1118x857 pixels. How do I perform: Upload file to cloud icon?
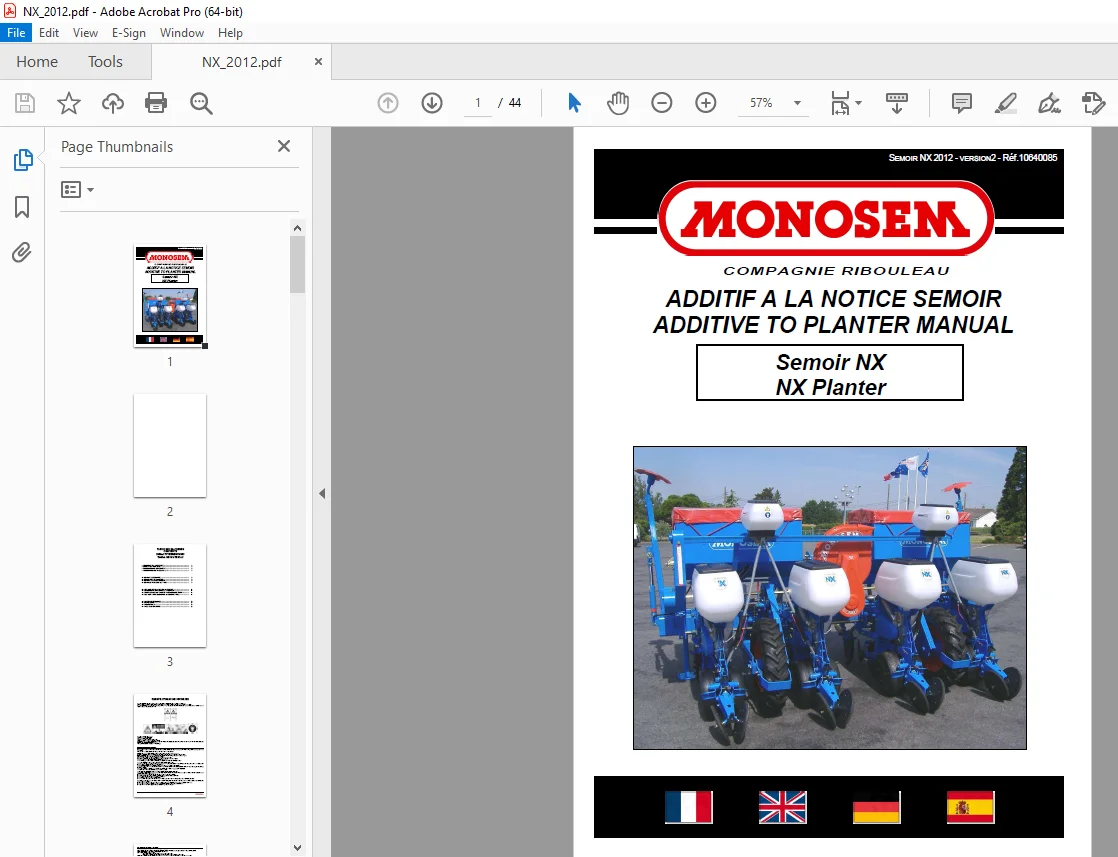(x=113, y=103)
